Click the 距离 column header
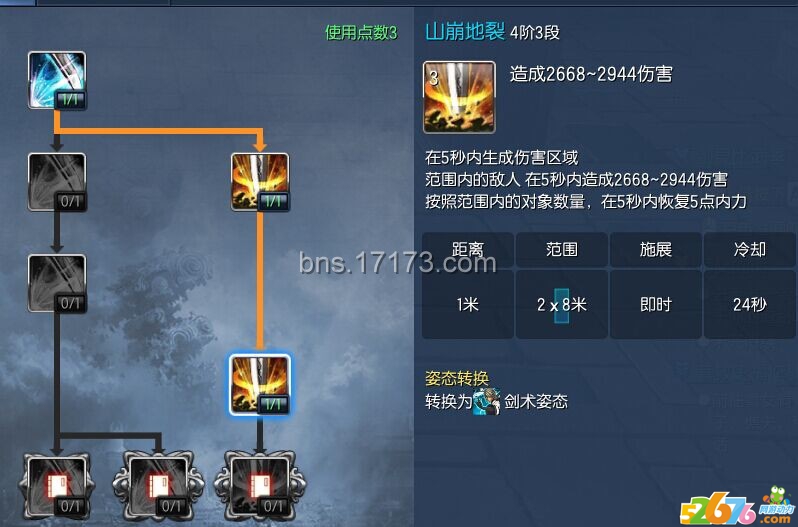 tap(468, 249)
